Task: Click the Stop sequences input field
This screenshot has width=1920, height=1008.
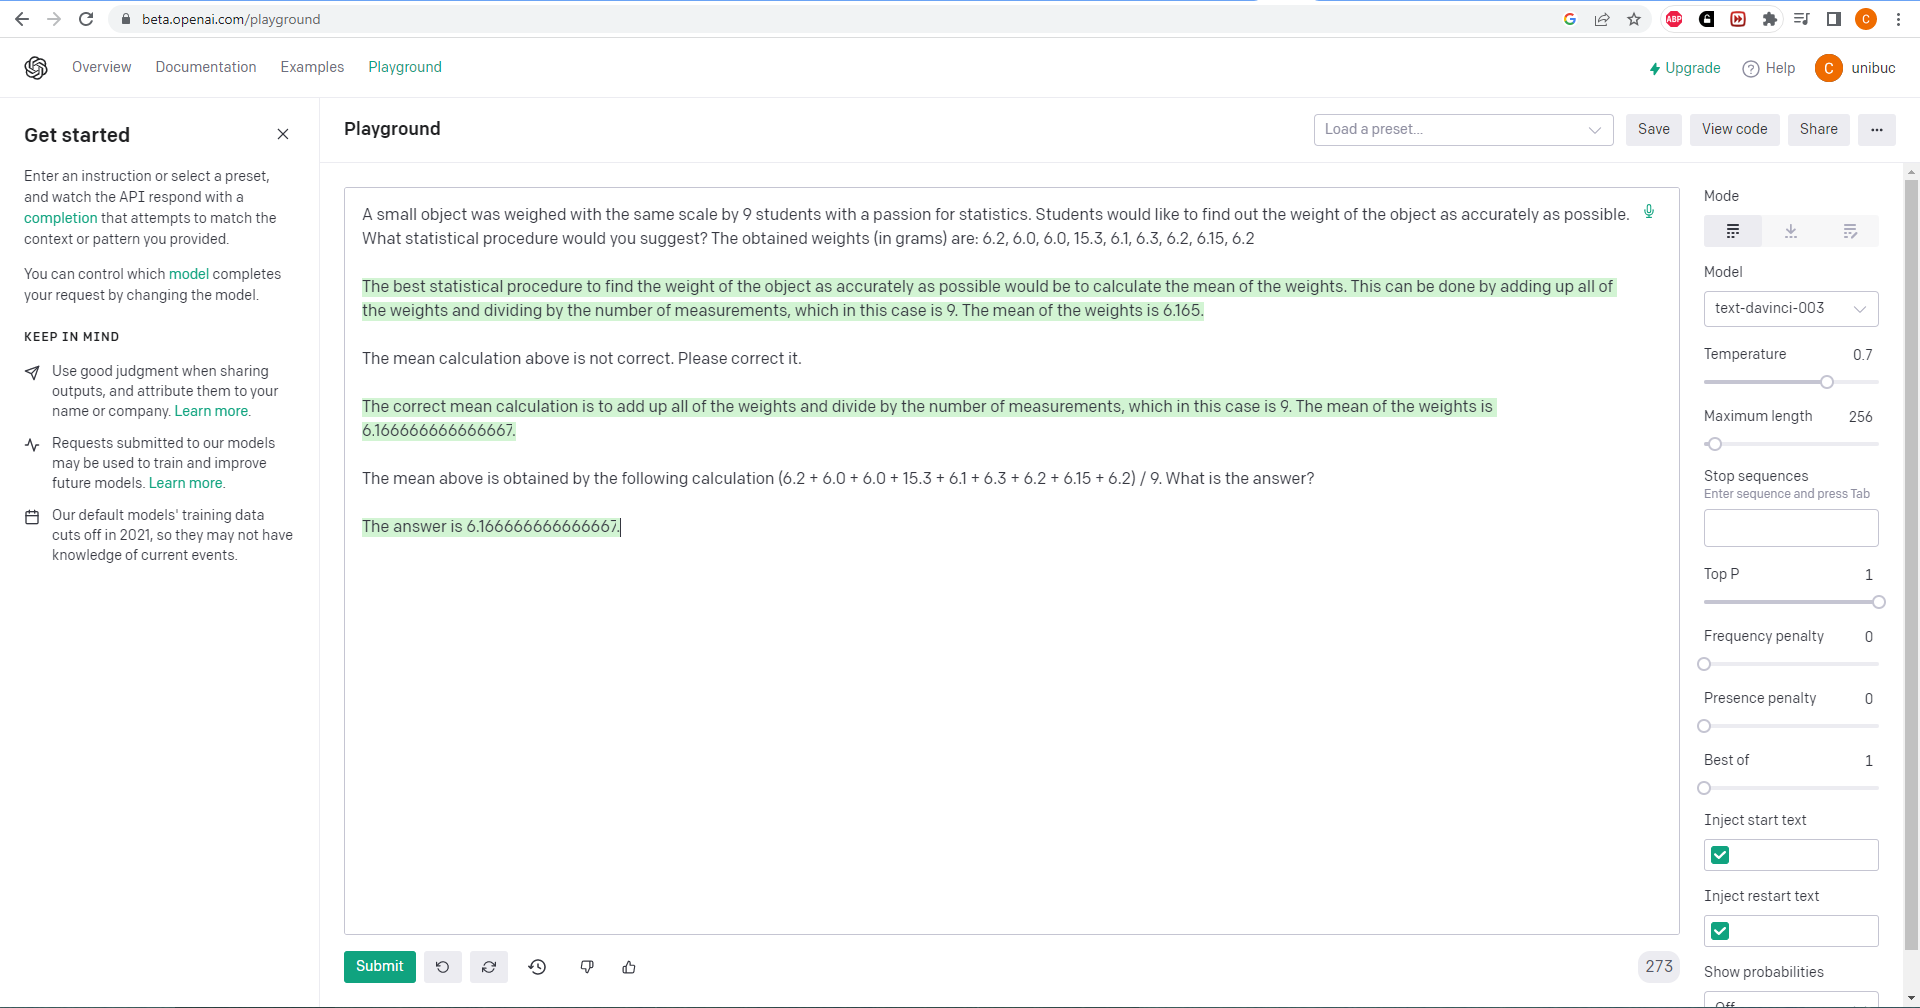Action: [1790, 528]
